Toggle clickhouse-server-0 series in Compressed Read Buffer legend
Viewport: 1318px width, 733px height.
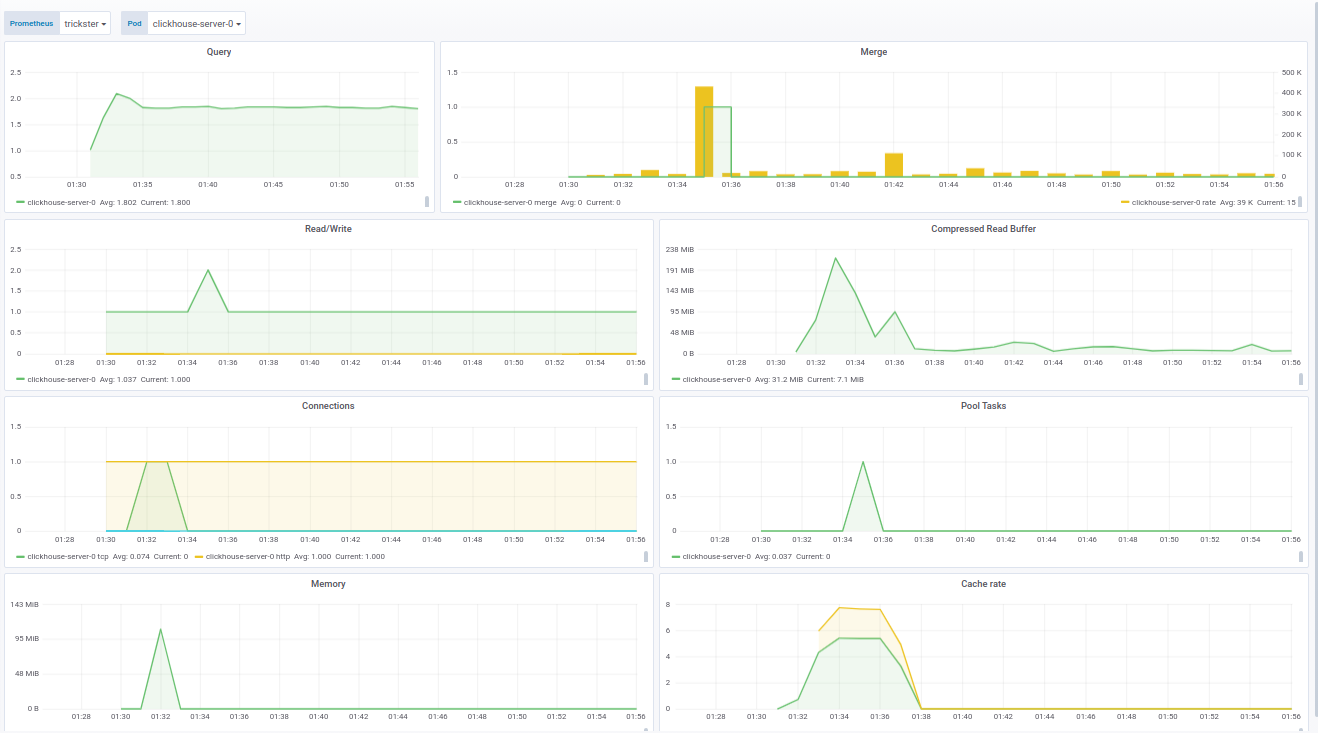[x=716, y=379]
